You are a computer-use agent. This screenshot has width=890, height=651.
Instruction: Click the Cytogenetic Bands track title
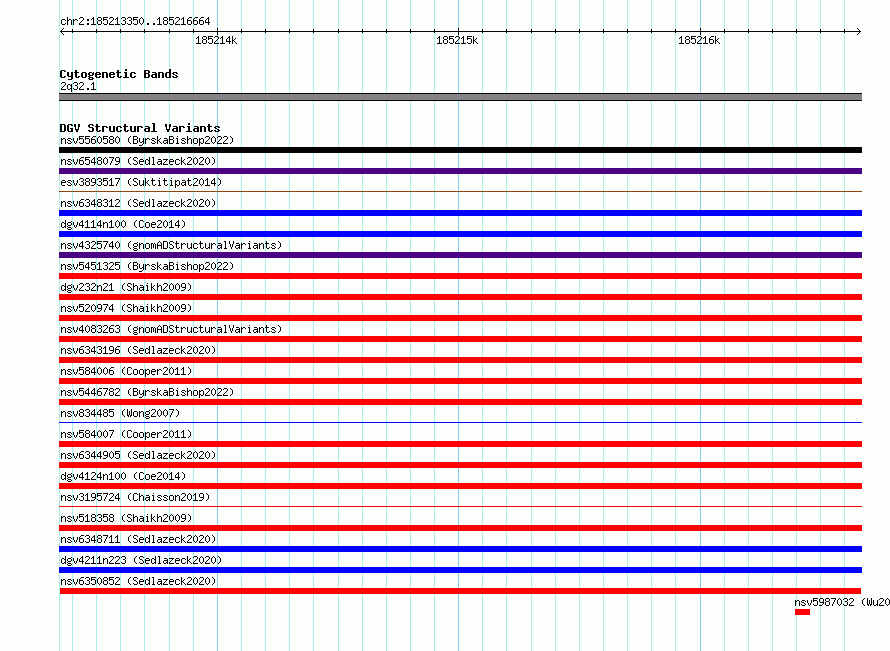(x=119, y=74)
